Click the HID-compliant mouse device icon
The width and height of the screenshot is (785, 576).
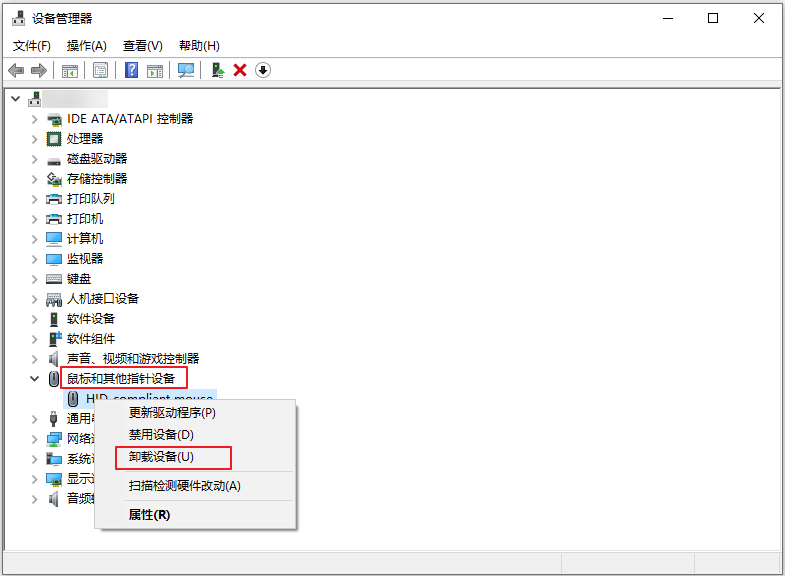73,399
